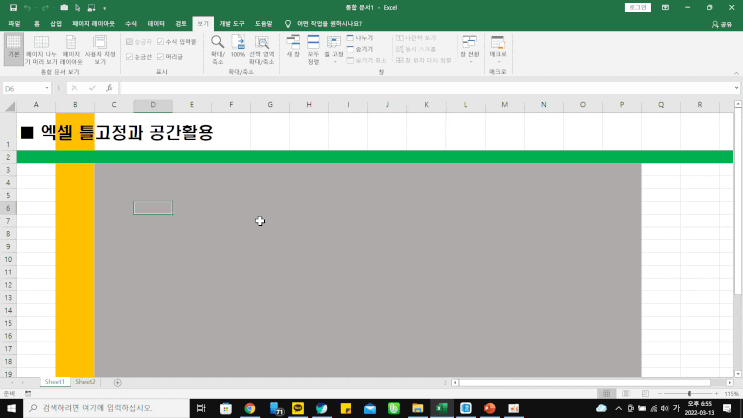Screen dimensions: 743x418
Task: Switch to Sheet1 tab
Action: coord(54,382)
